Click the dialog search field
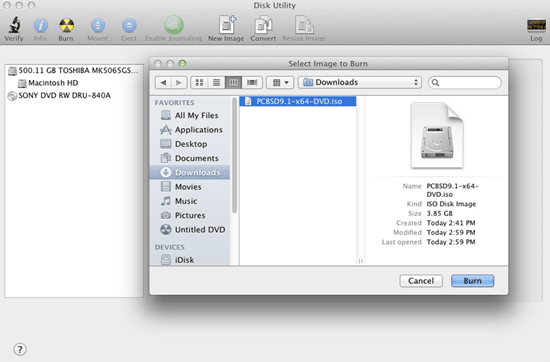Viewport: 550px width, 362px height. [x=464, y=82]
